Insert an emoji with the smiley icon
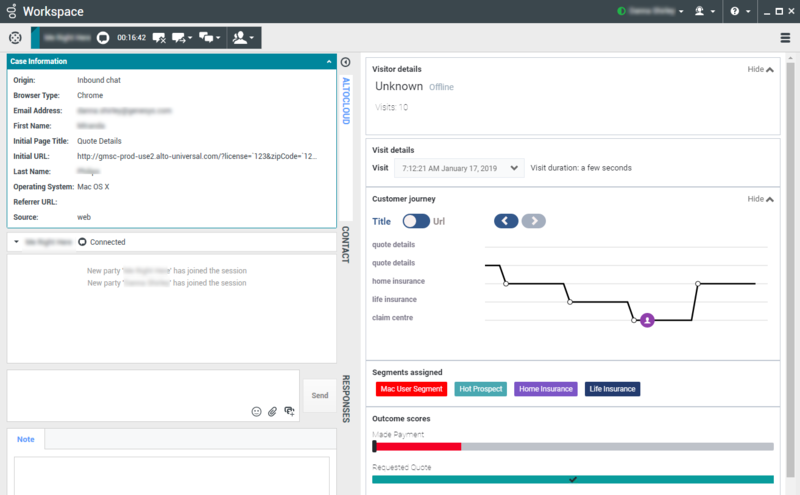800x495 pixels. (257, 411)
